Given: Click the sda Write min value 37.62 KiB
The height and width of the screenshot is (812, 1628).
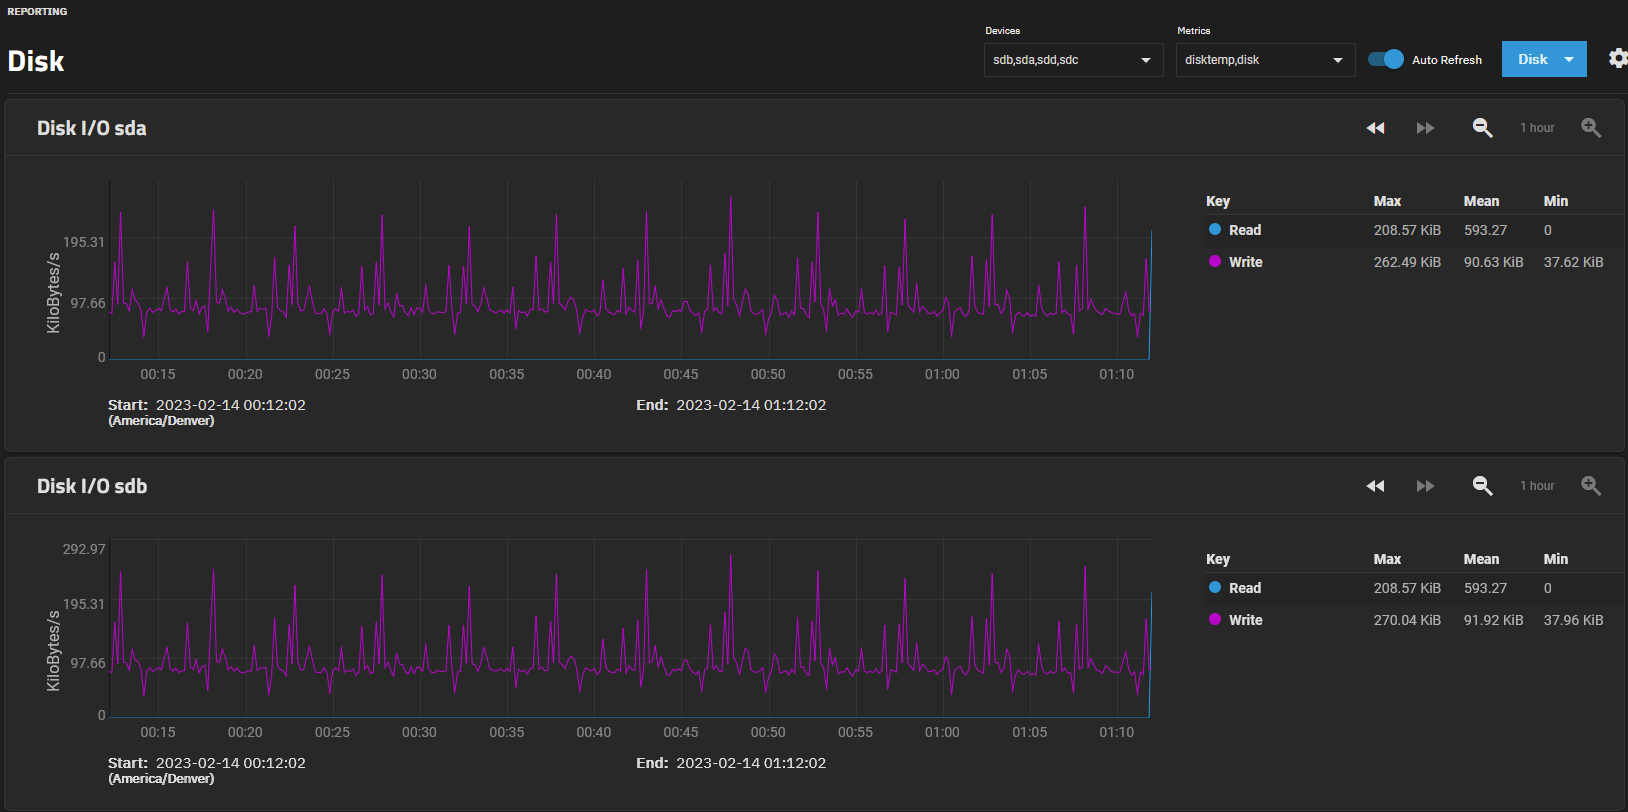Looking at the screenshot, I should (1573, 262).
